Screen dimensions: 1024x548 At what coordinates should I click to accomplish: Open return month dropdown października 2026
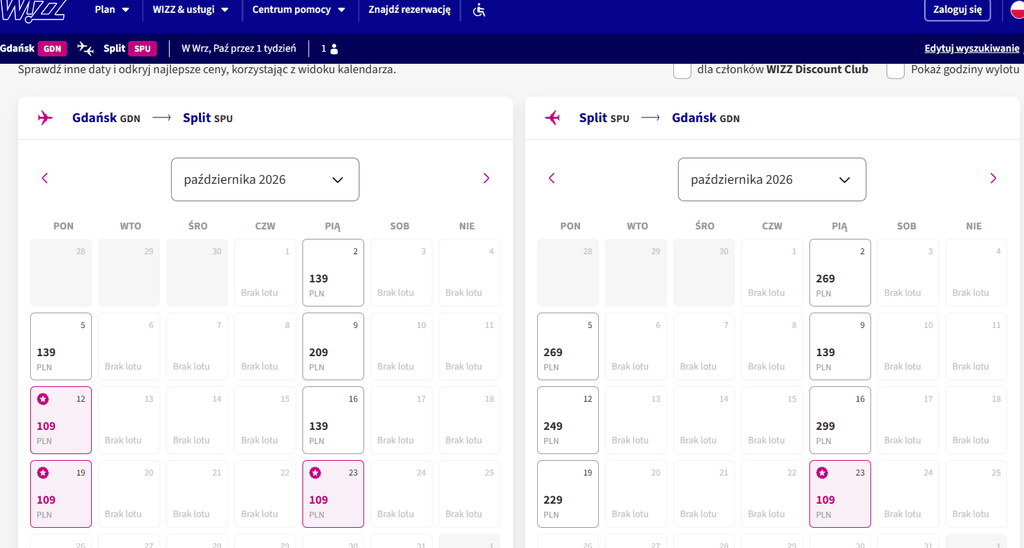(x=772, y=180)
